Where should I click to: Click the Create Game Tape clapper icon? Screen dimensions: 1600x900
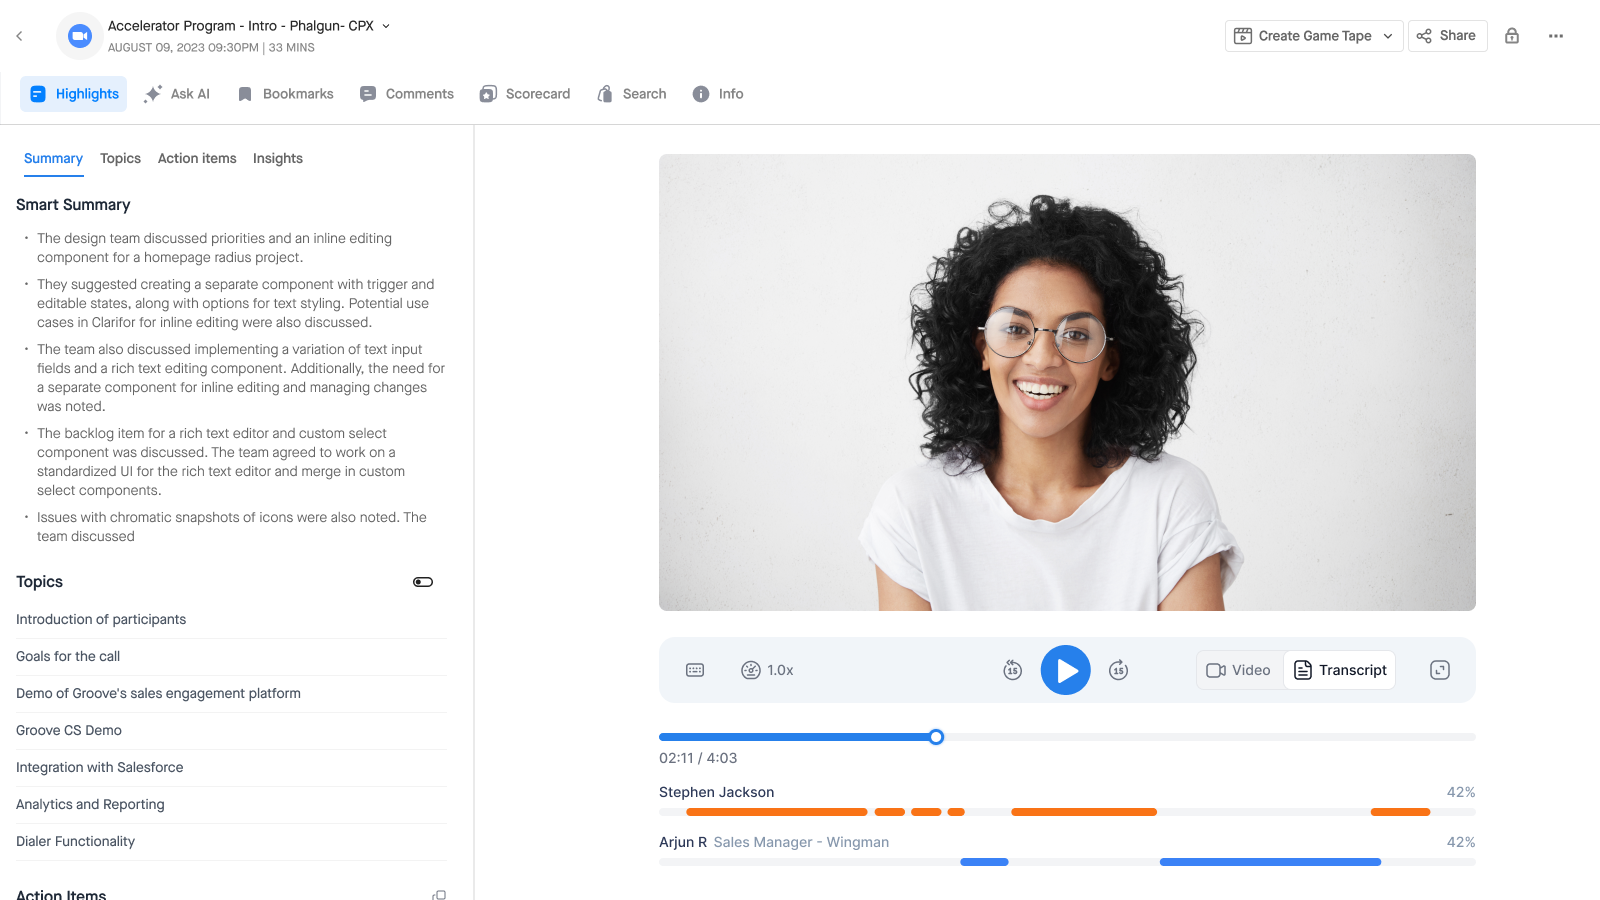1243,36
